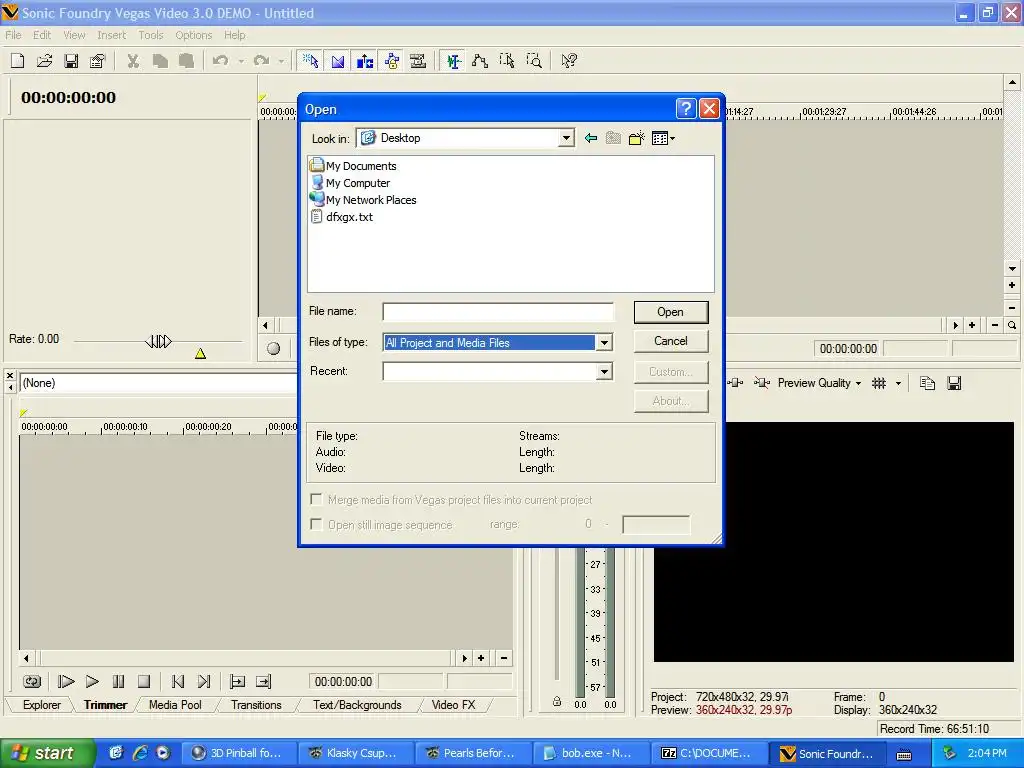The image size is (1024, 768).
Task: Click the Redo arrow icon
Action: click(261, 61)
